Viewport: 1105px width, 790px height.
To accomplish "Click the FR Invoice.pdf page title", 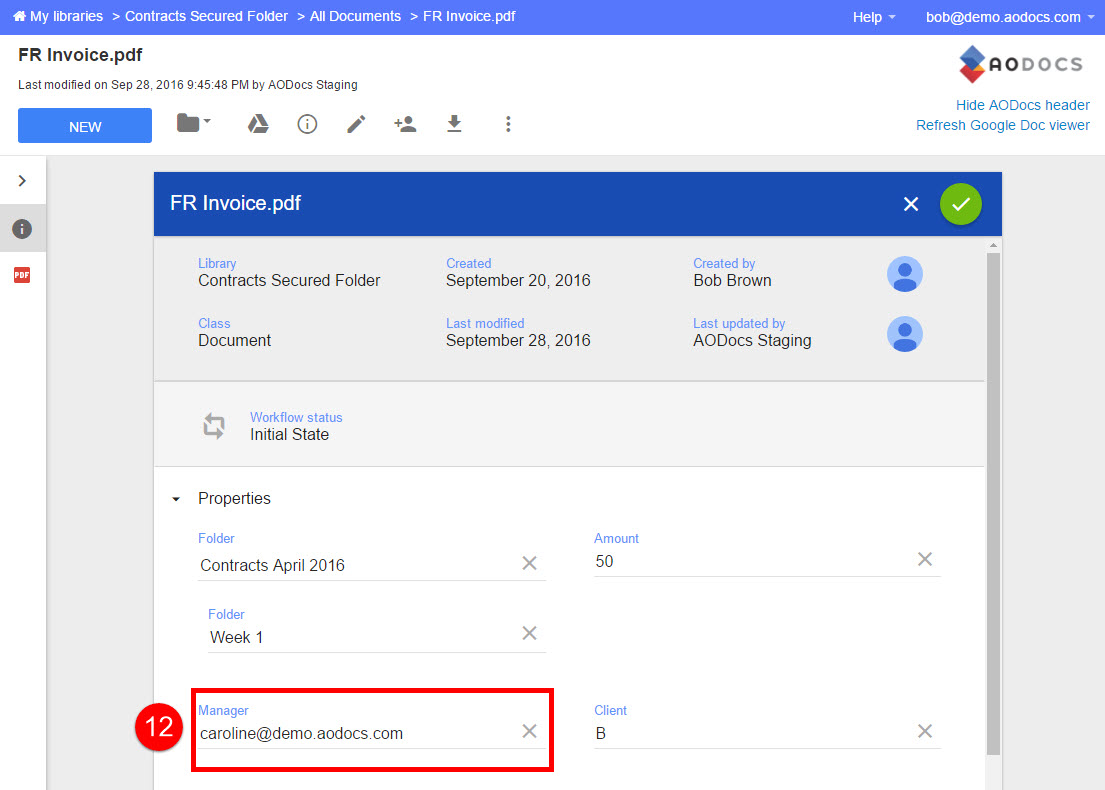I will click(80, 55).
